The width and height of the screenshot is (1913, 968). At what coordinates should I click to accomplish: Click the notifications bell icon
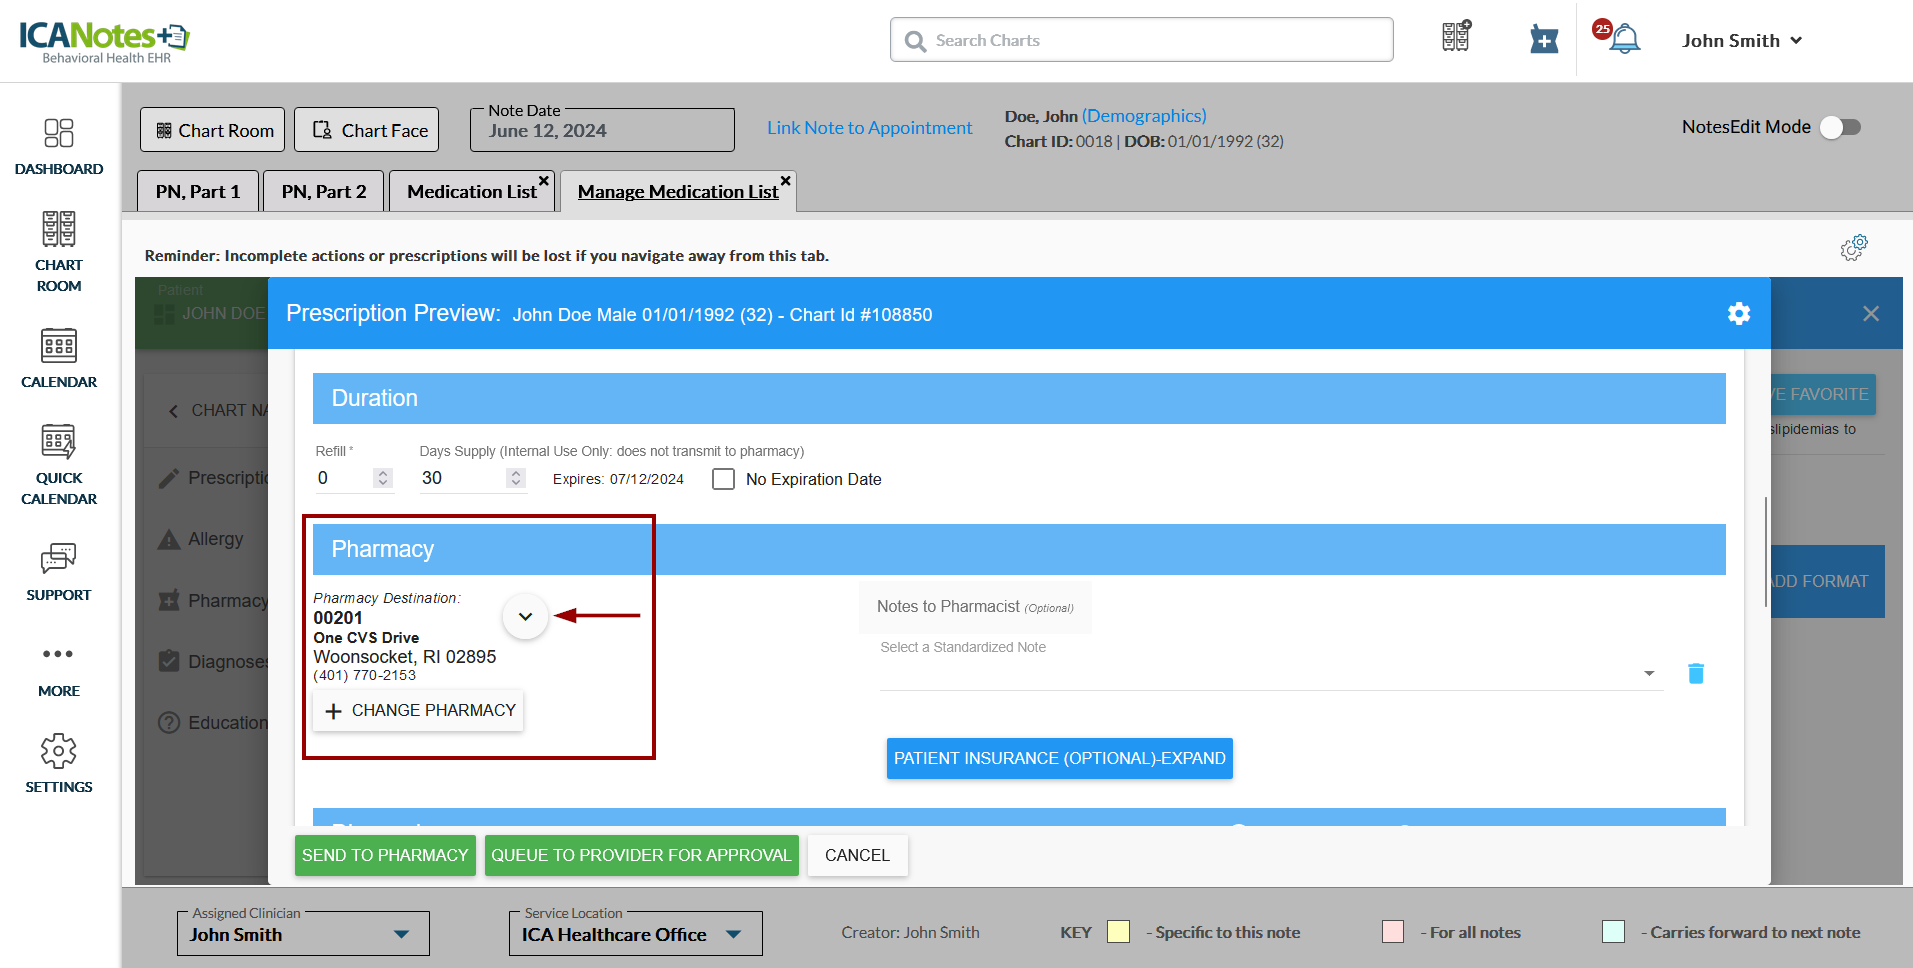click(x=1624, y=40)
